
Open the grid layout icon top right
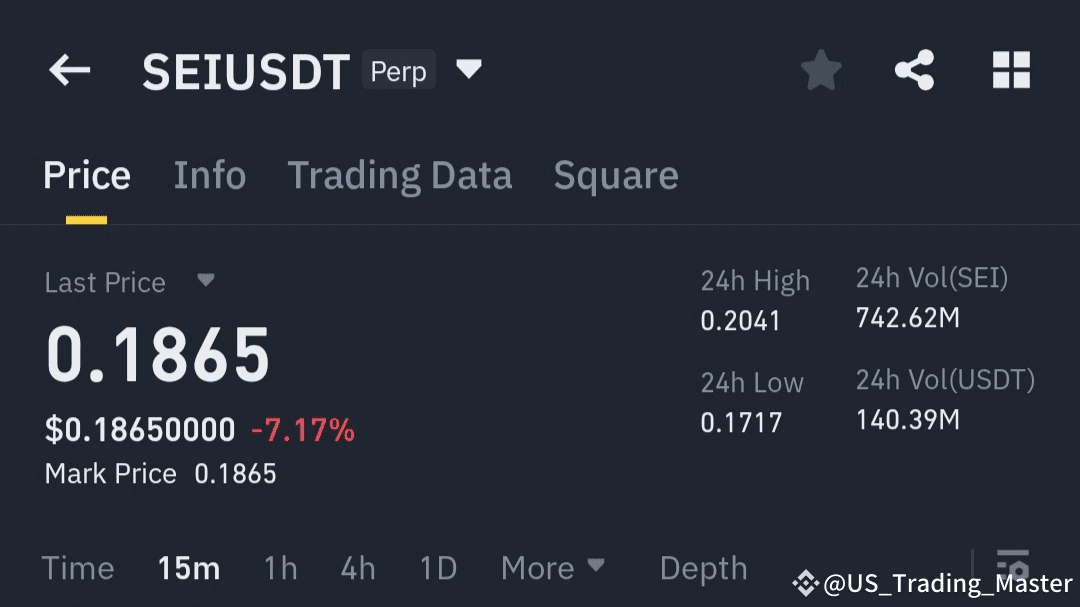point(1011,69)
